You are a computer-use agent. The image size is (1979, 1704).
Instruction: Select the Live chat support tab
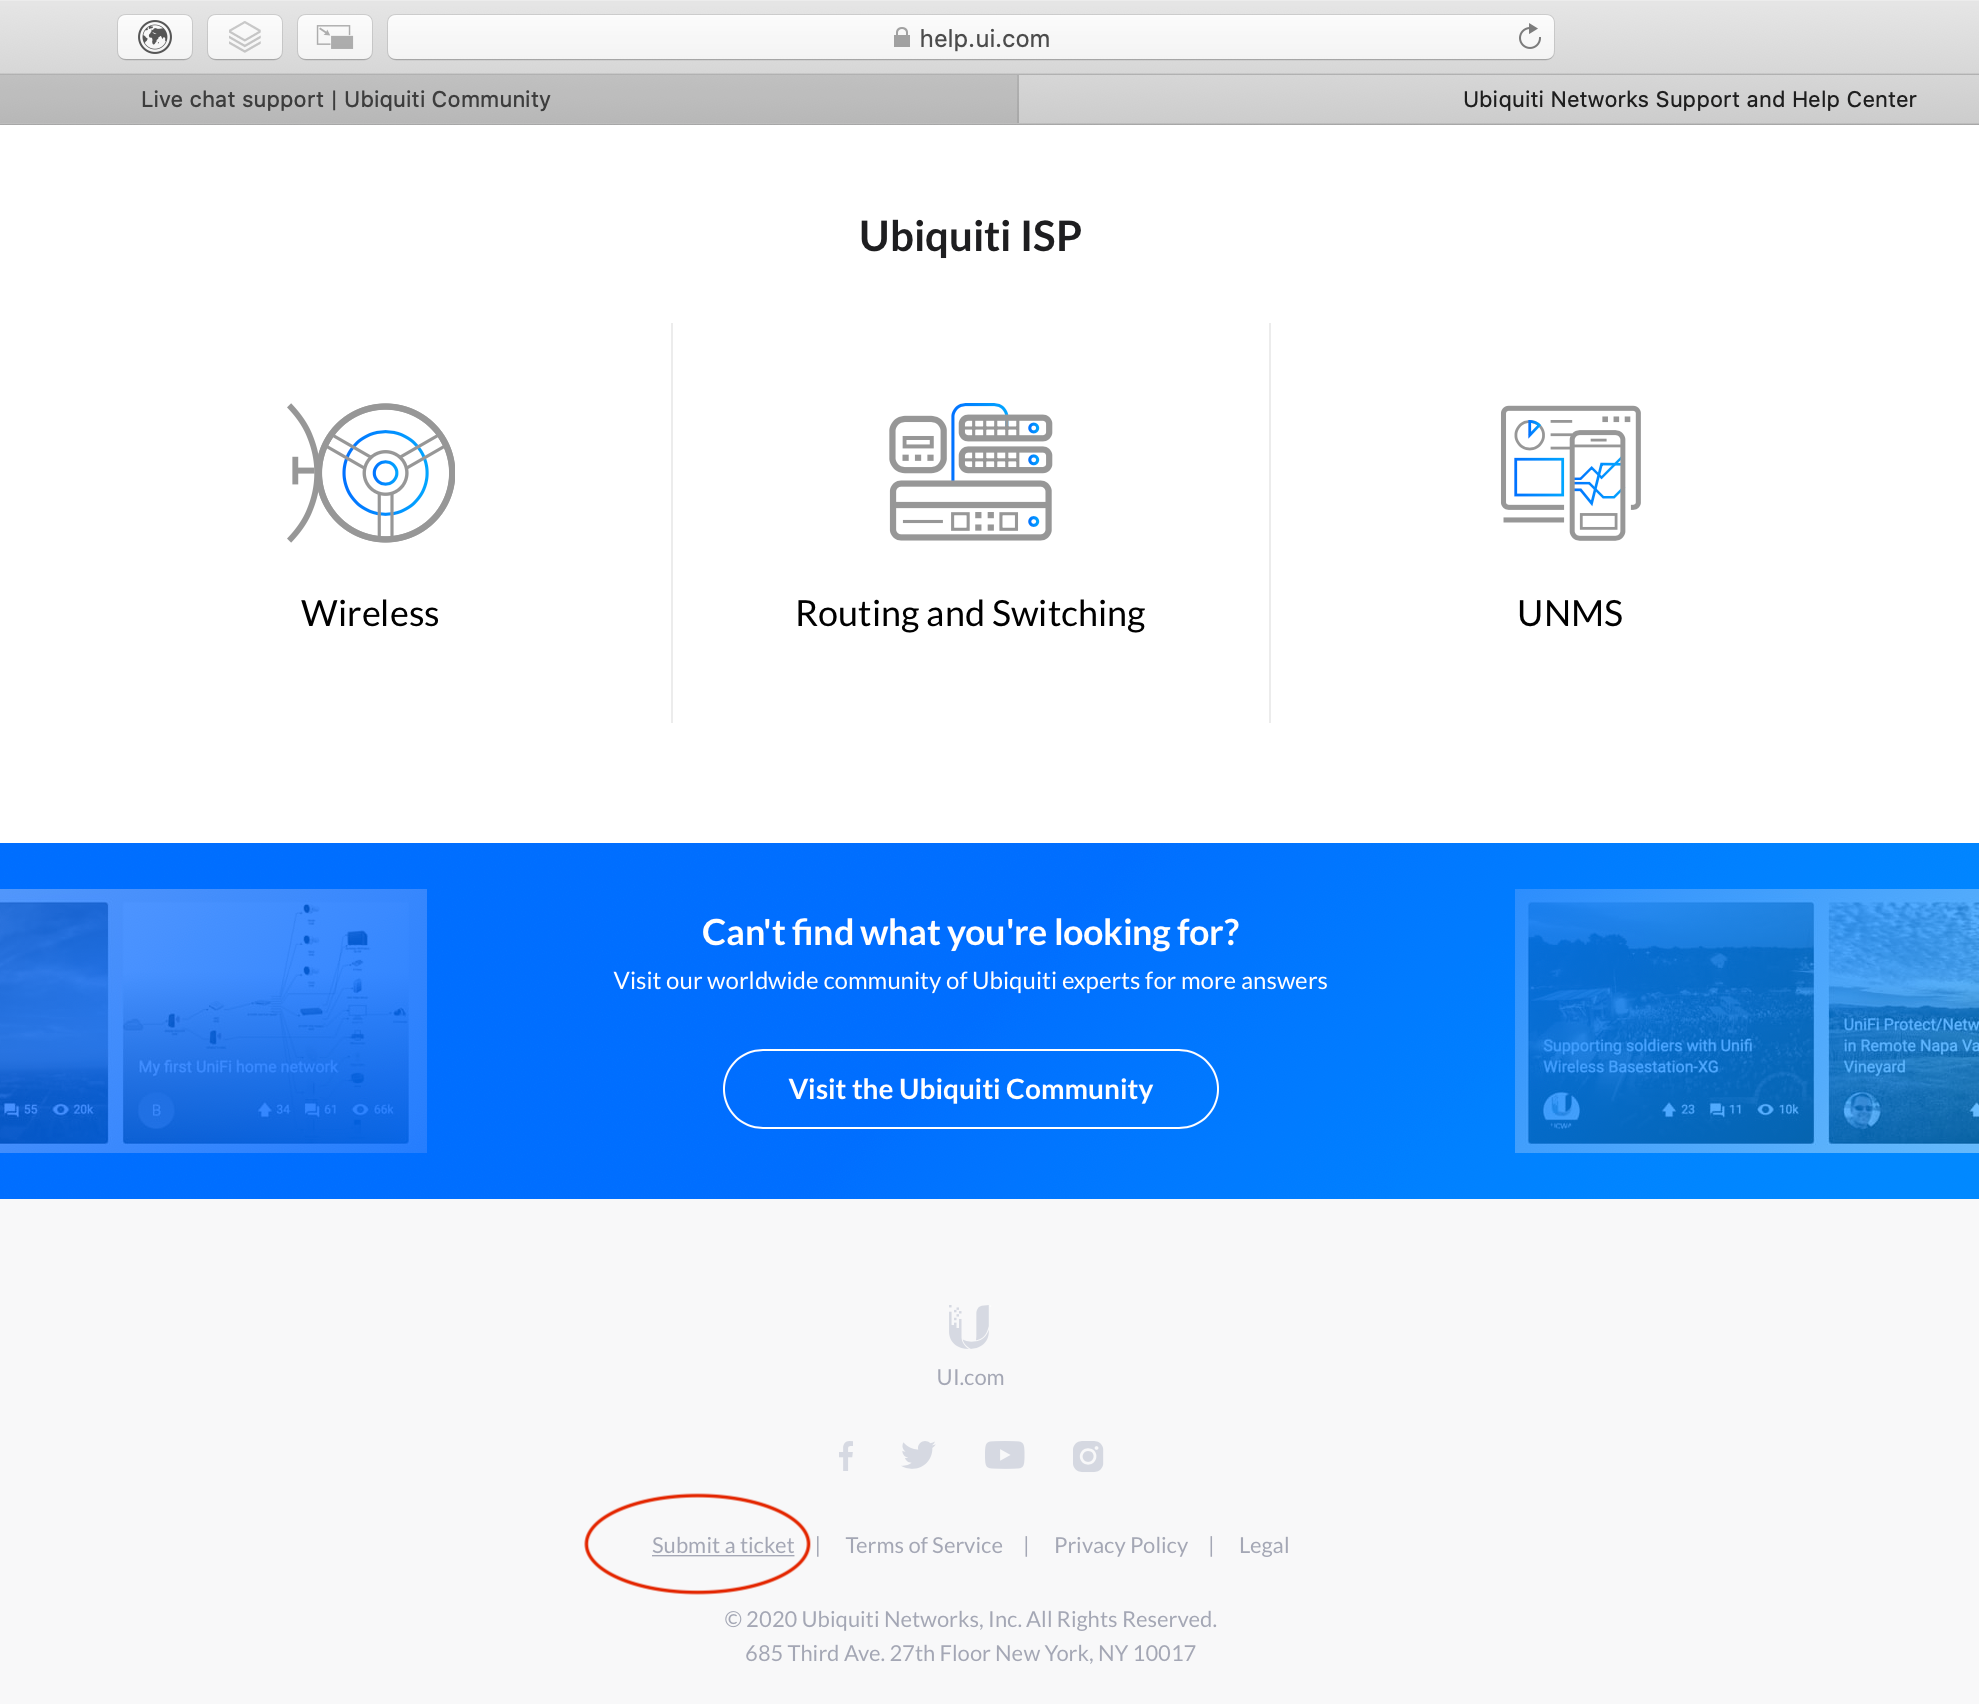pos(347,99)
